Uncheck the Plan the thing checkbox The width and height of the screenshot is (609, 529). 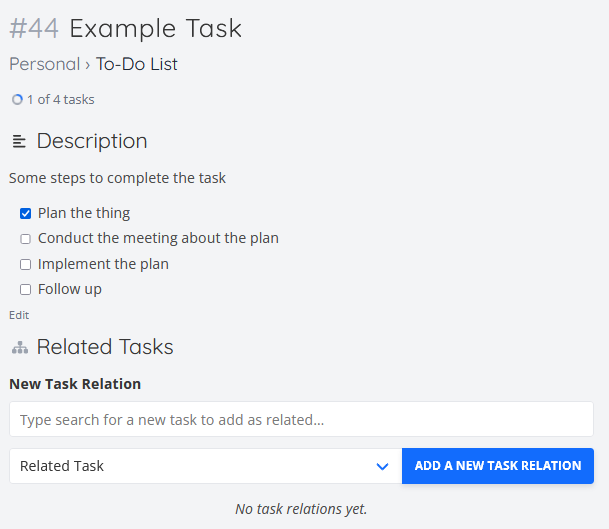[x=26, y=214]
